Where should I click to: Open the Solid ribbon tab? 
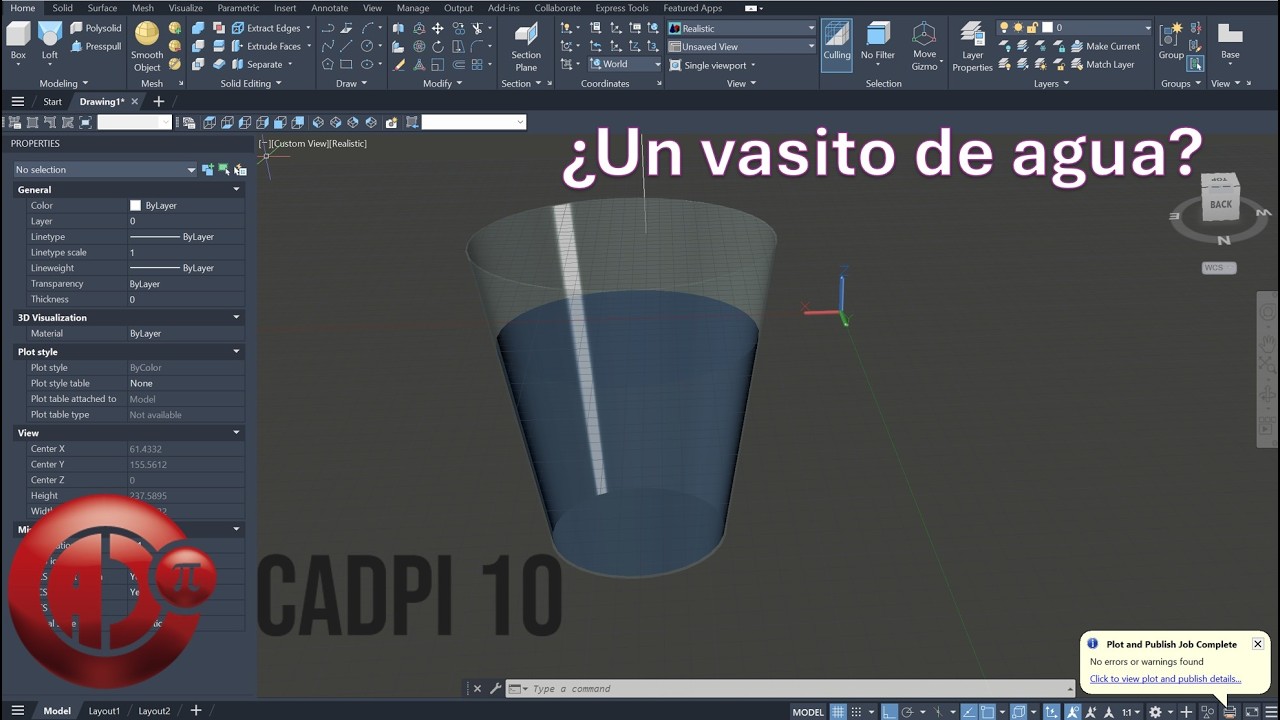(x=62, y=8)
